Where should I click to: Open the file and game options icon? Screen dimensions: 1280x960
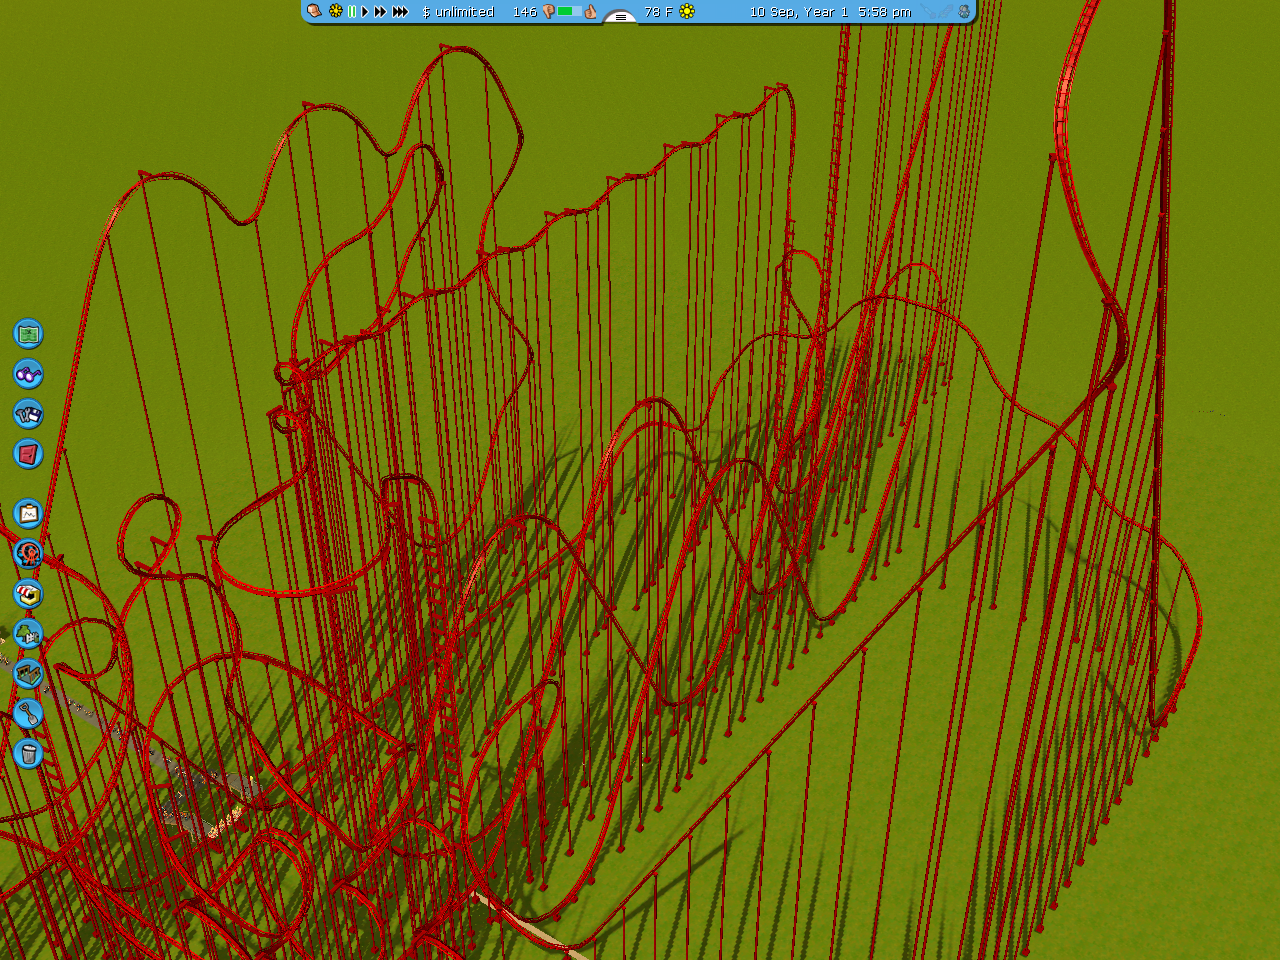[28, 414]
